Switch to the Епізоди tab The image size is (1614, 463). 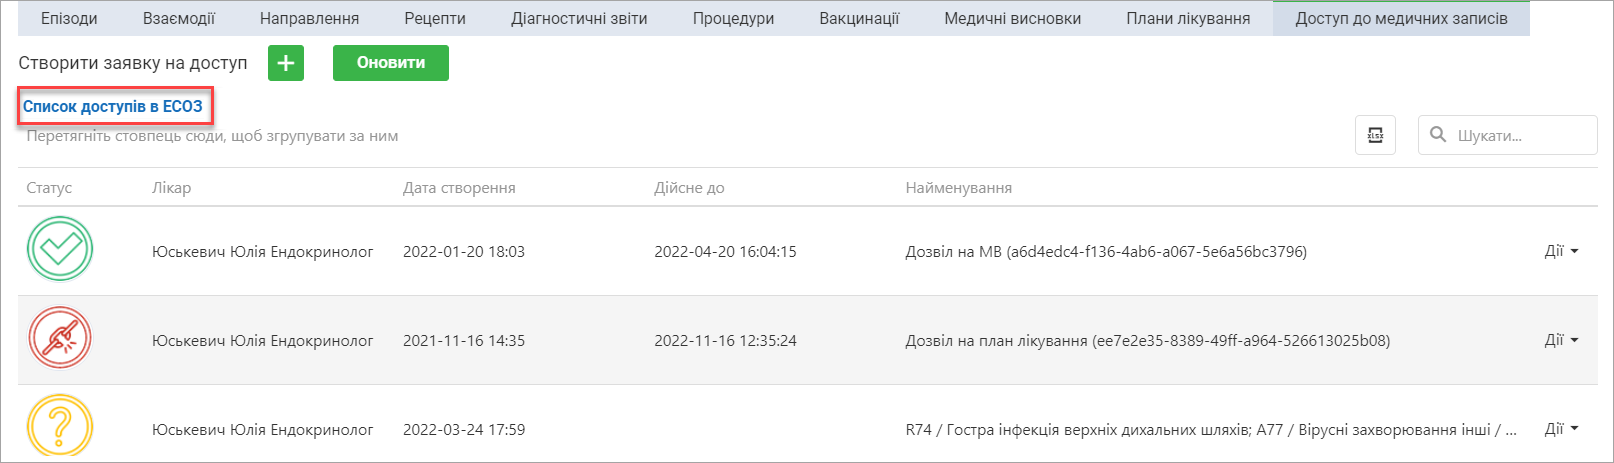point(69,18)
